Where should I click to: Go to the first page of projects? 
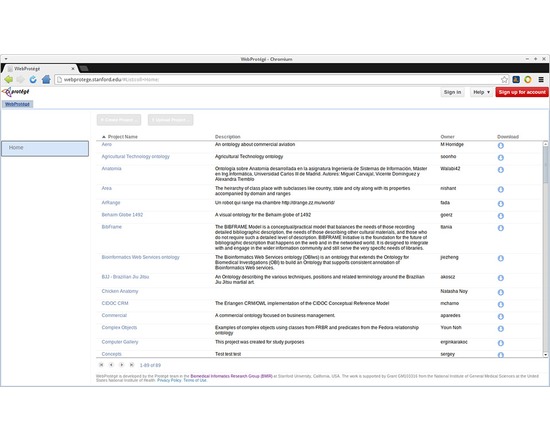pos(101,365)
